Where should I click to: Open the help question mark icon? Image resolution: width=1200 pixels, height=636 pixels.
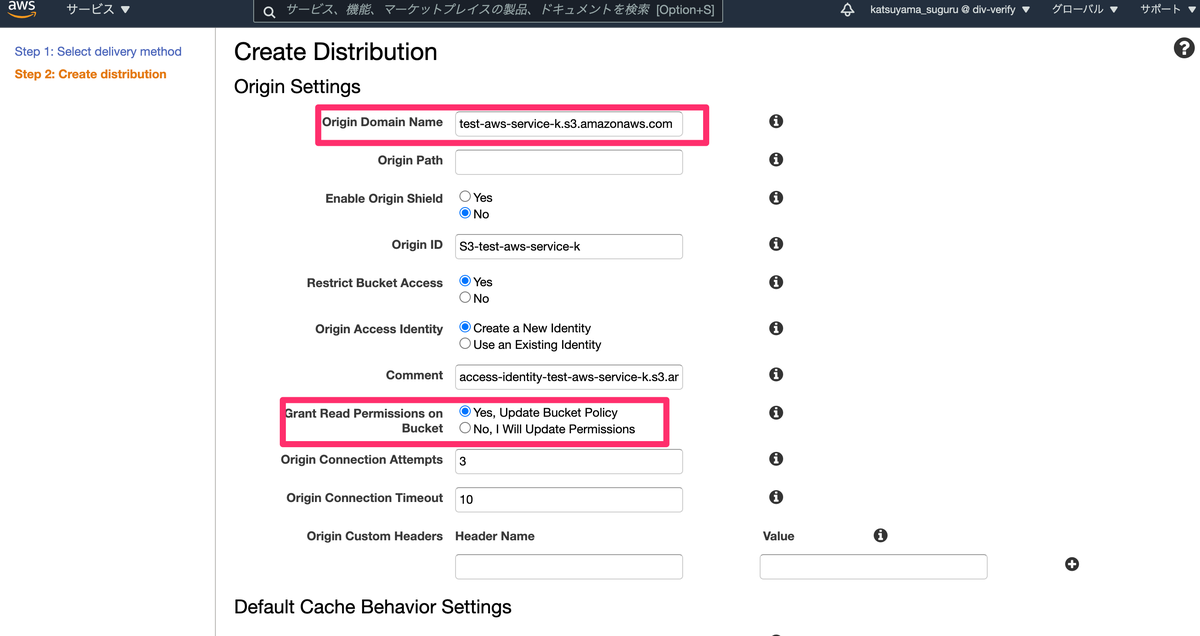click(x=1183, y=49)
